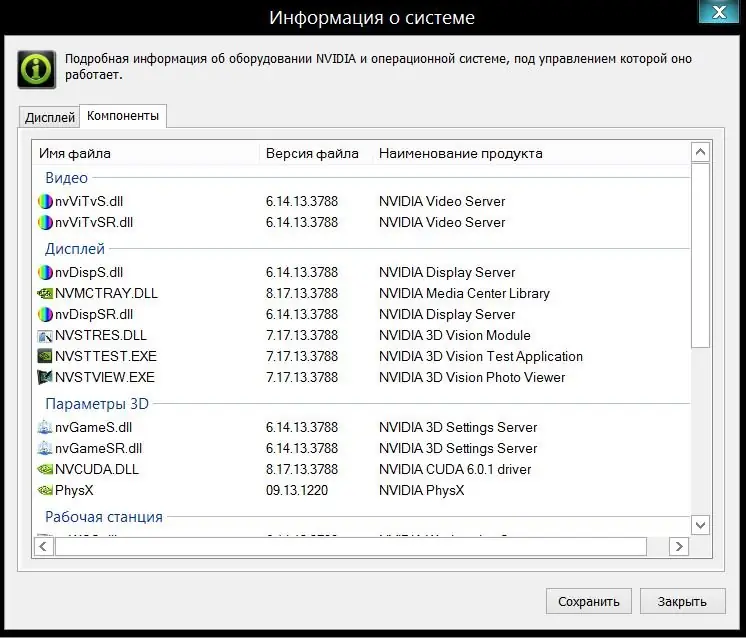Click the vertical scrollbar down arrow
This screenshot has width=746, height=638.
[701, 525]
